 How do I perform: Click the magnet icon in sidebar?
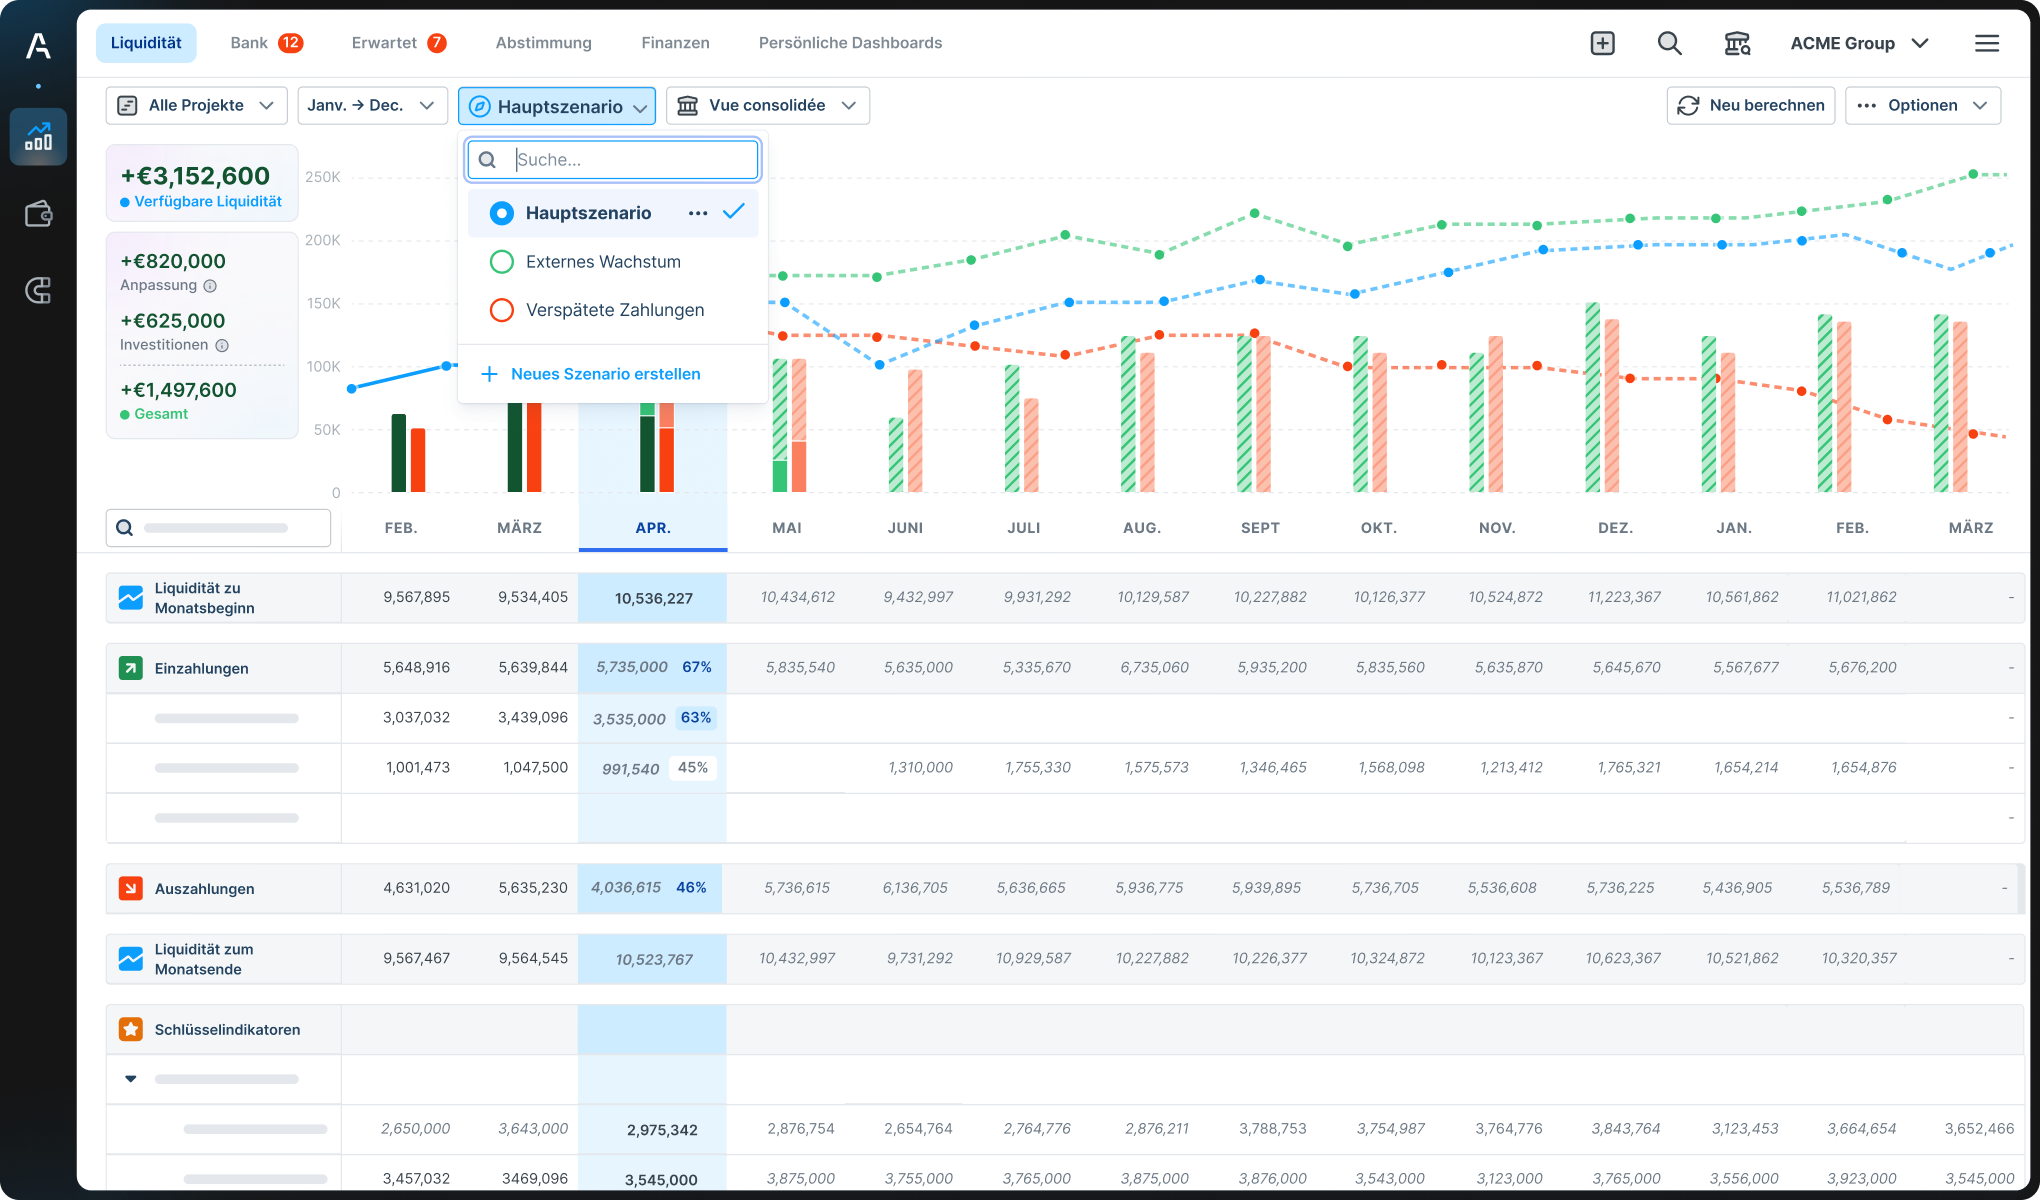[38, 291]
